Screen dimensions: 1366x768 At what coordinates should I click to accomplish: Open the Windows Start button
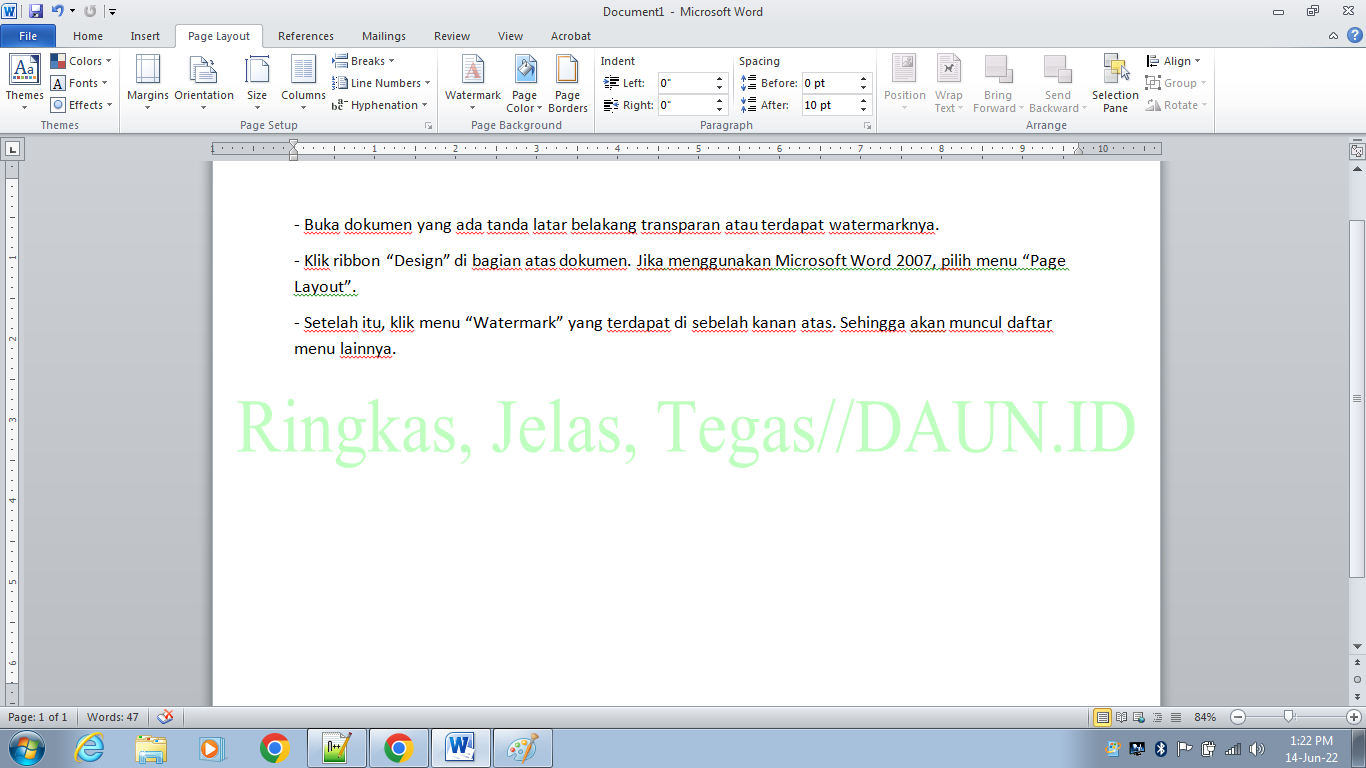coord(26,748)
